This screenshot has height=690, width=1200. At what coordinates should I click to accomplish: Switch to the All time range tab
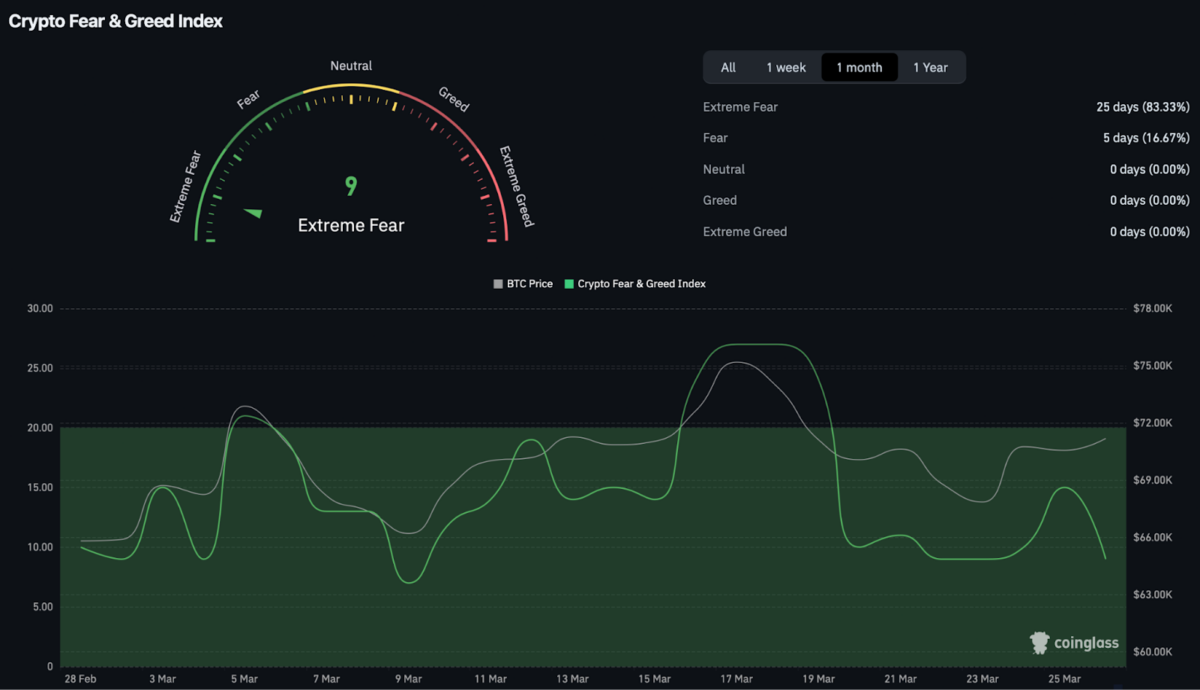click(x=728, y=67)
